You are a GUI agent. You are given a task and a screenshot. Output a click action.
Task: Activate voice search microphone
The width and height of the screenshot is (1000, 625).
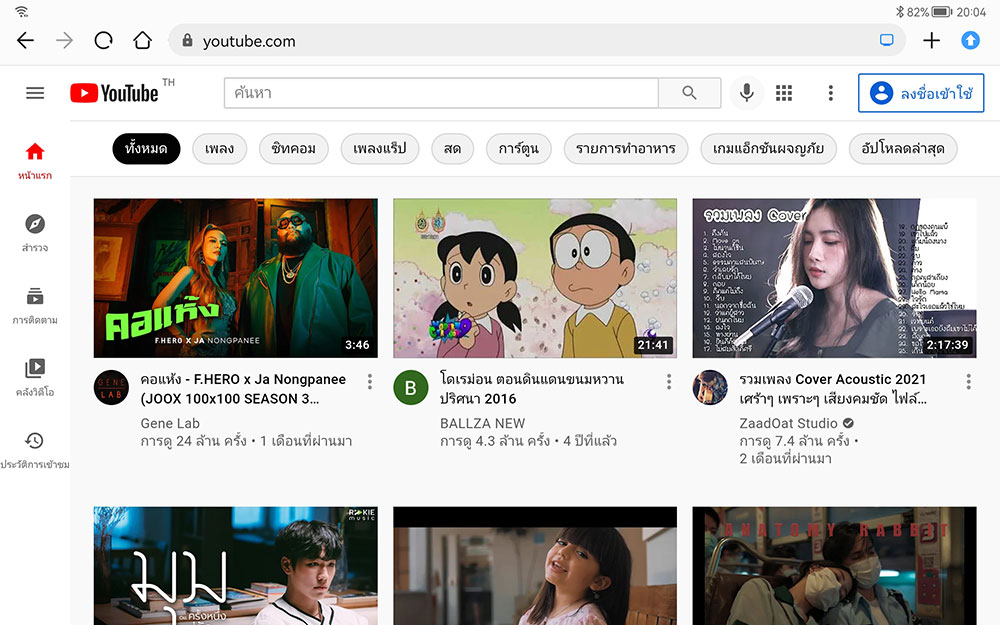pyautogui.click(x=746, y=93)
